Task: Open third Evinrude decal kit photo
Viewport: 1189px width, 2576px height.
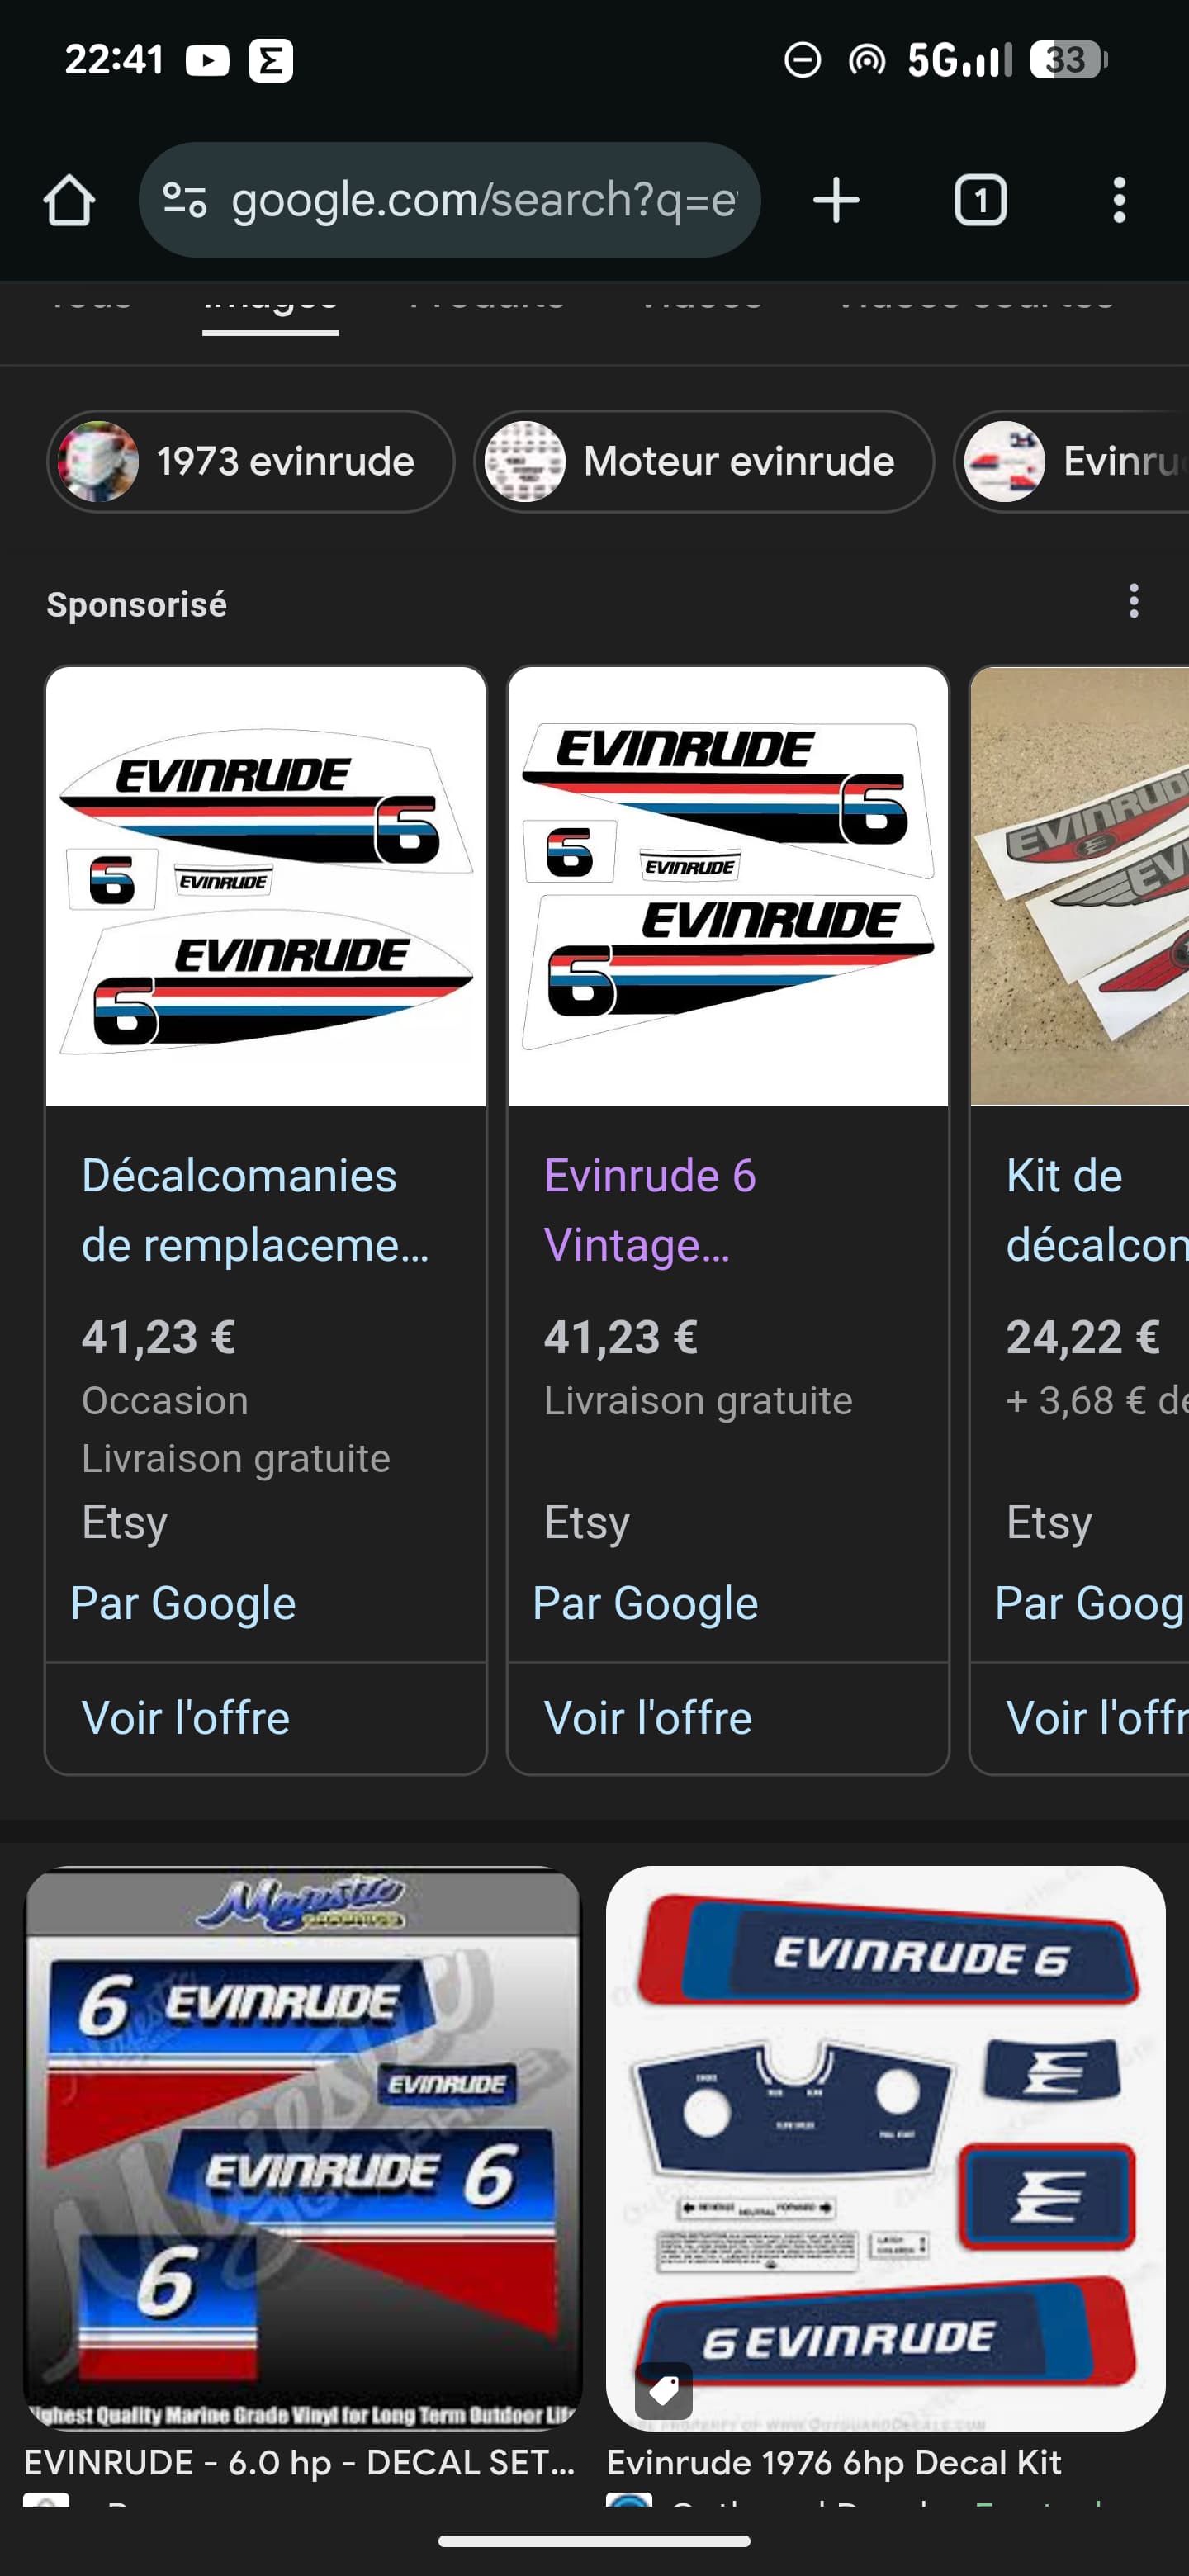Action: click(1080, 886)
